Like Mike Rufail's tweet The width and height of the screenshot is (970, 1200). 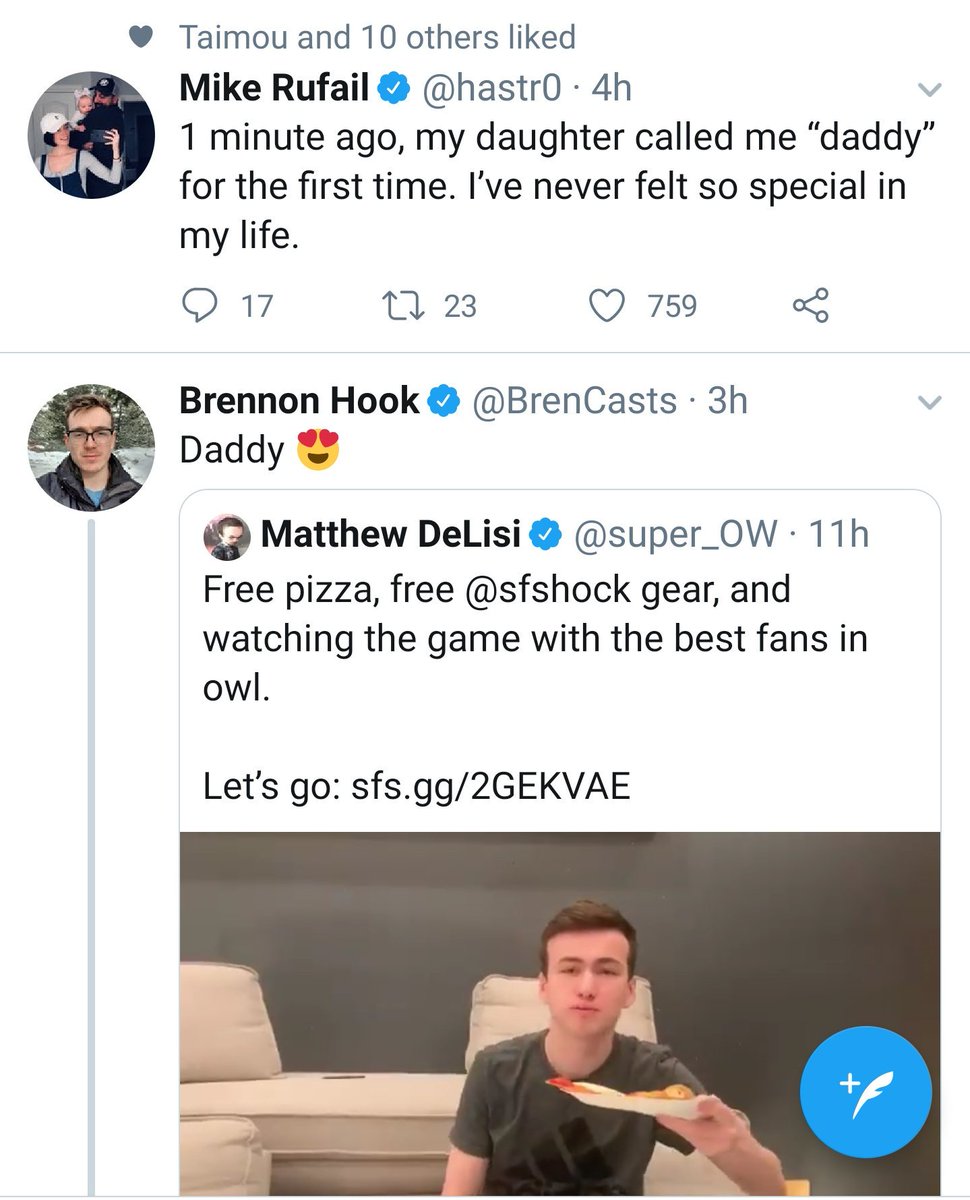pyautogui.click(x=606, y=304)
